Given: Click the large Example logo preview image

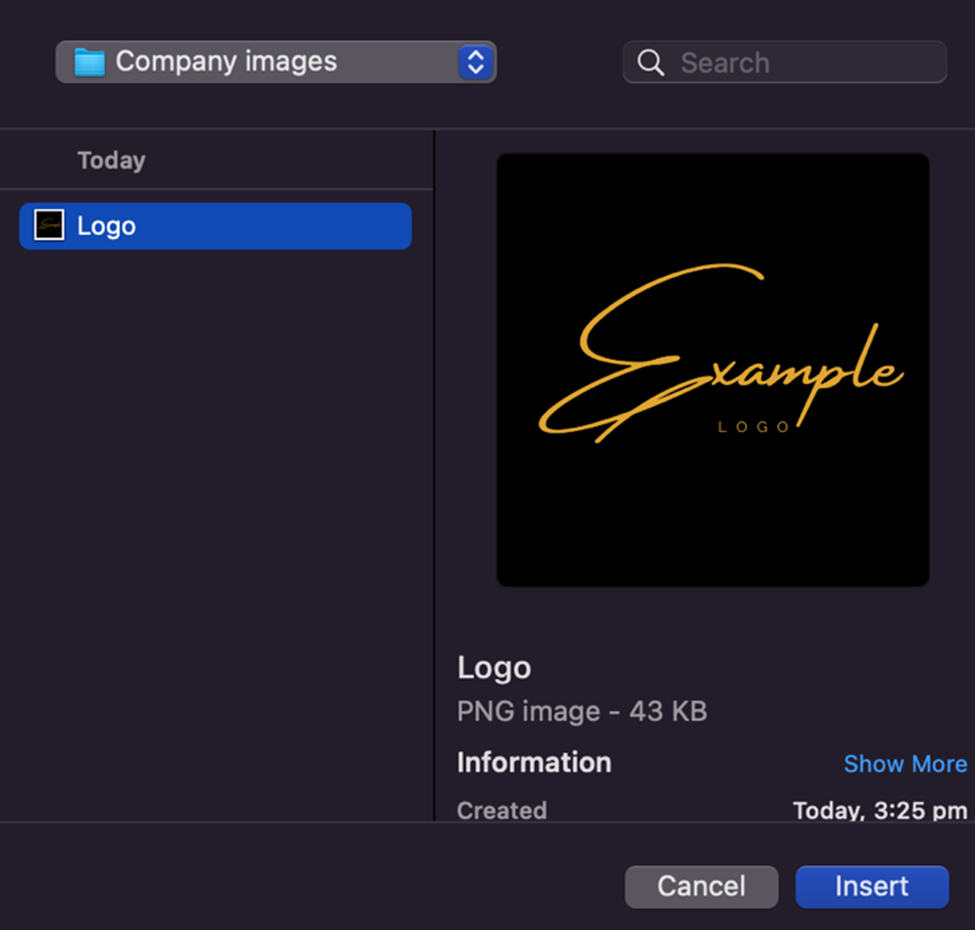Looking at the screenshot, I should [713, 370].
